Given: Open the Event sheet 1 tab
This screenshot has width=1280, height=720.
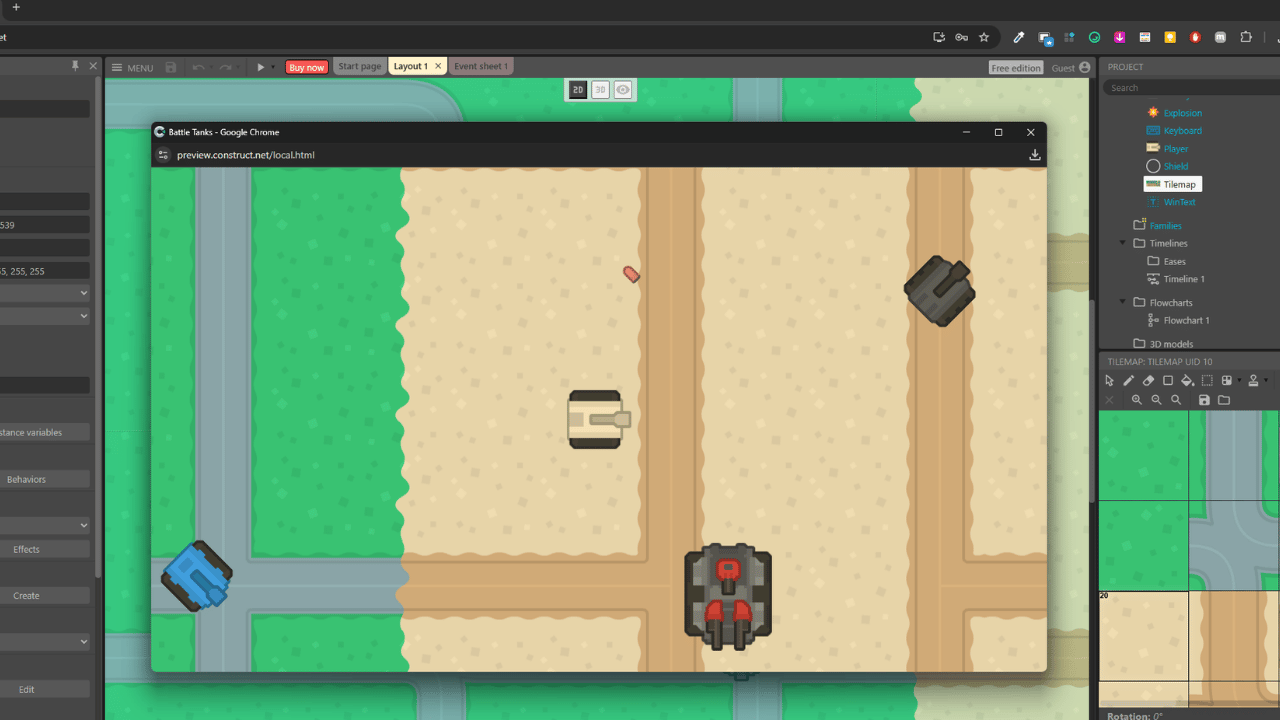Looking at the screenshot, I should 481,66.
